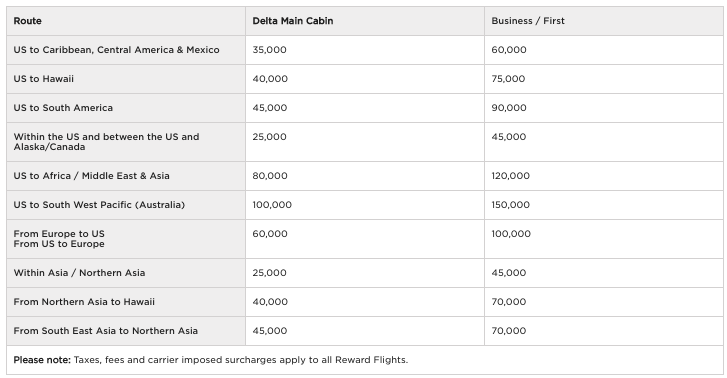This screenshot has height=378, width=727.
Task: Click the US to South America route
Action: click(x=63, y=108)
